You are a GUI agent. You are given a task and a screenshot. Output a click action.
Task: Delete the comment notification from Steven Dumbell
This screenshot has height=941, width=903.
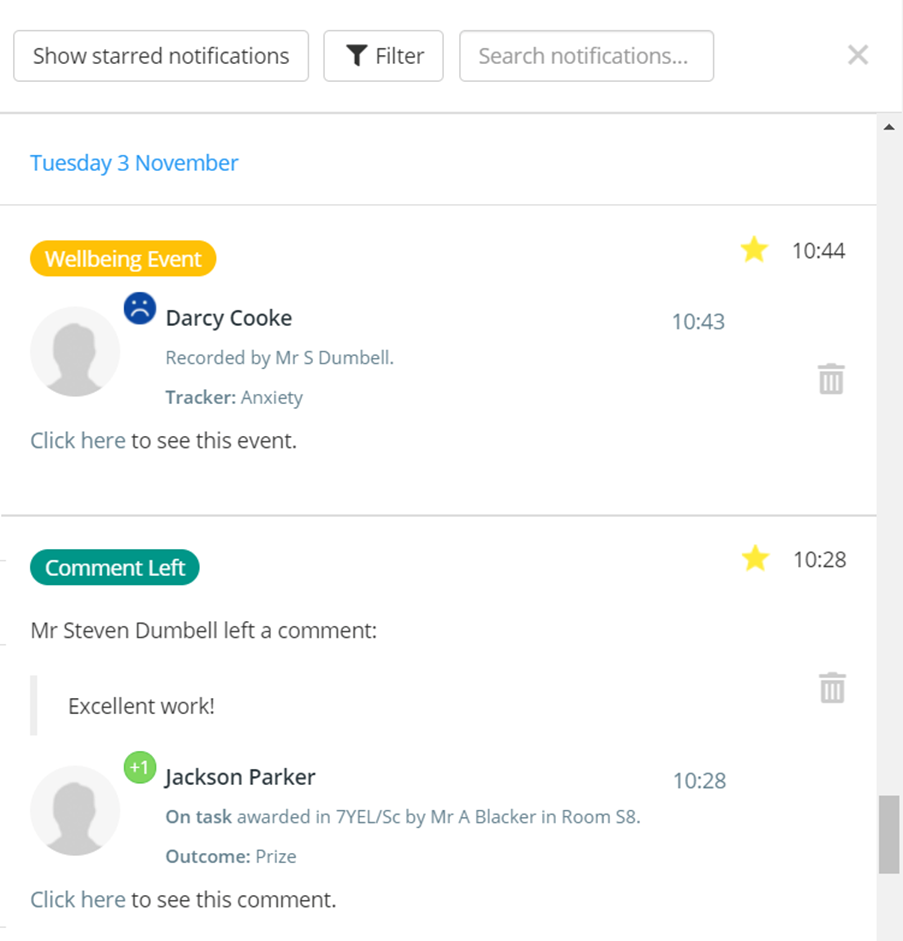[x=830, y=688]
